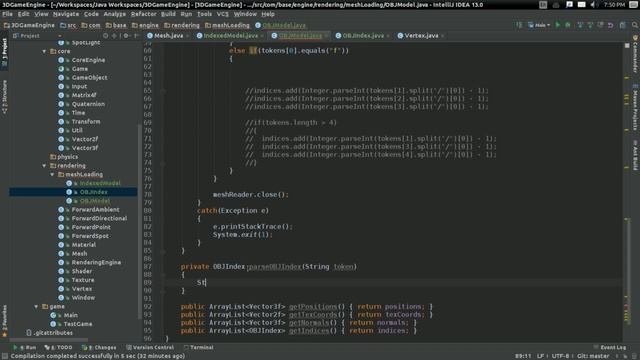Open the Main run configuration dropdown

pos(539,25)
